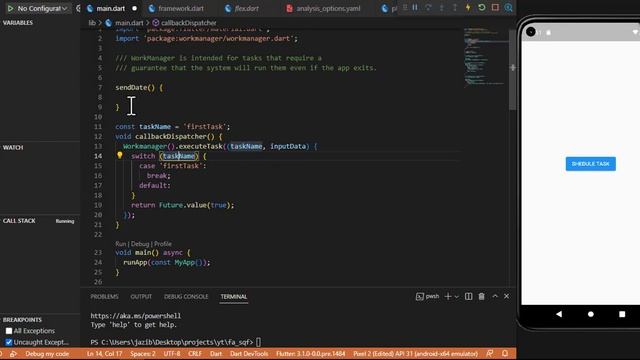Enable the All Exceptions breakpoint checkbox
640x360 pixels.
(9, 331)
